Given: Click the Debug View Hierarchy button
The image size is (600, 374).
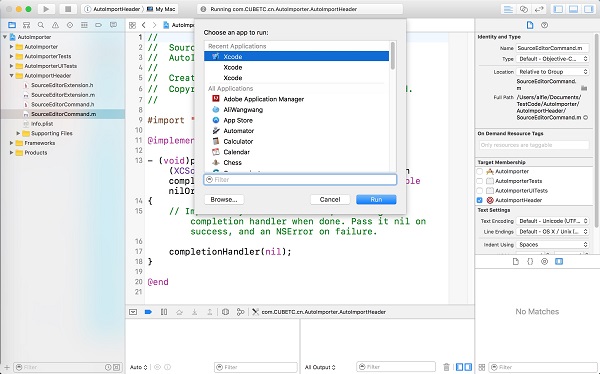Looking at the screenshot, I should (x=225, y=312).
